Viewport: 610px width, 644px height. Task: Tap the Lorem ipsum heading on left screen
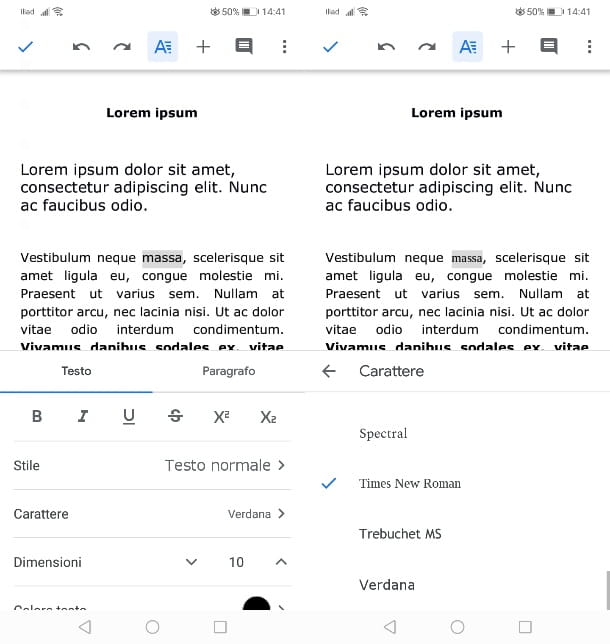click(152, 113)
